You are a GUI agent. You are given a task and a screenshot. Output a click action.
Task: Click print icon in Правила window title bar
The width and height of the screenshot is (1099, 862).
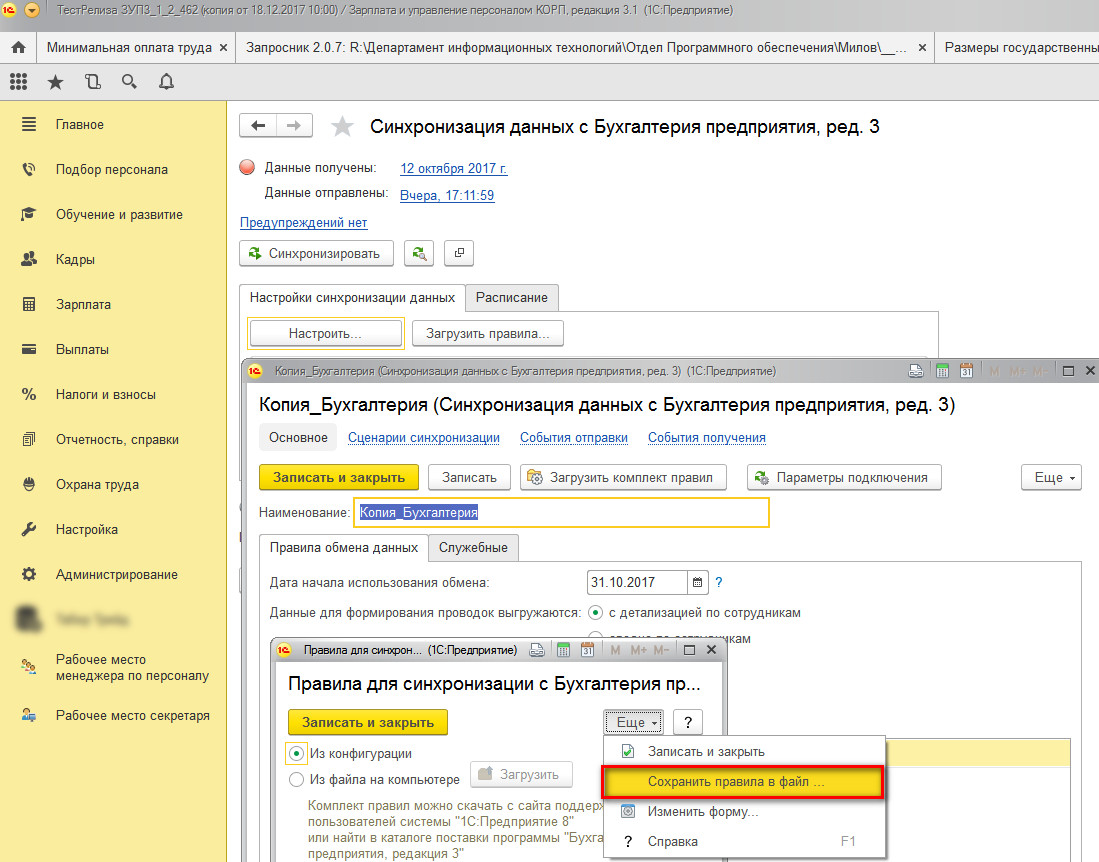pyautogui.click(x=537, y=650)
